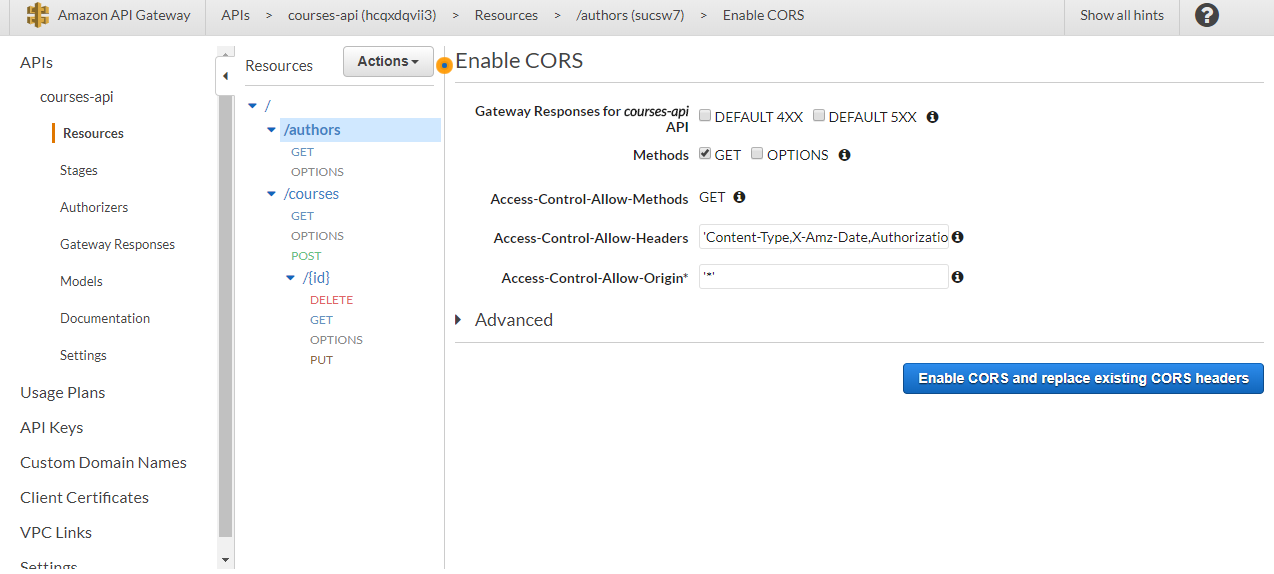
Task: Click the info icon beside DEFAULT 5XX
Action: point(932,117)
